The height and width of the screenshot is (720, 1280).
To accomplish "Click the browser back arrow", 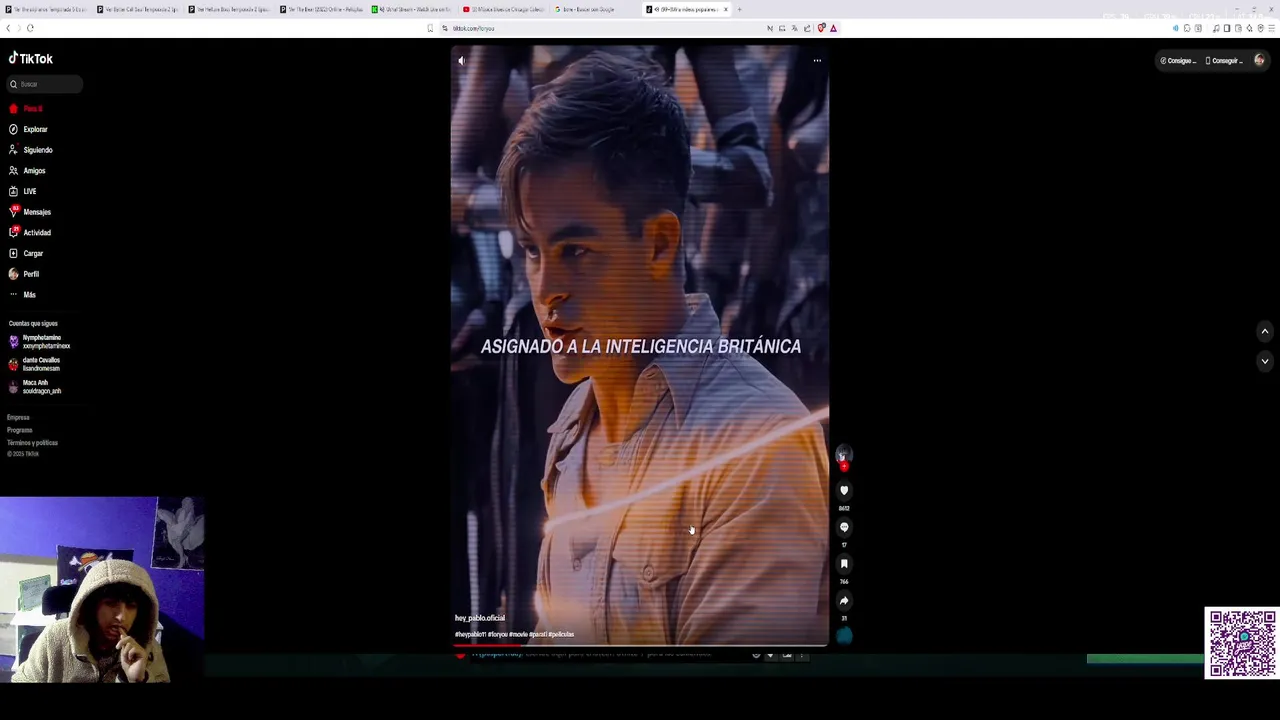I will 8,28.
